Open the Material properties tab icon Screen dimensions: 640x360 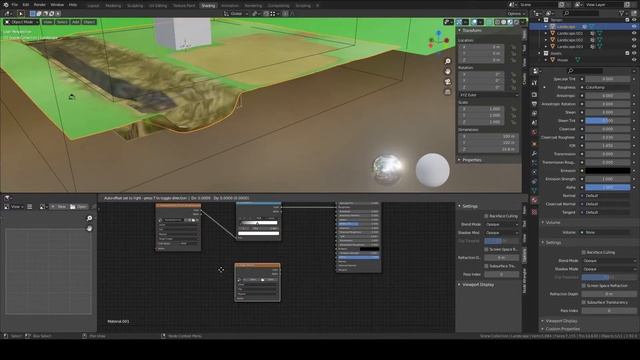534,200
